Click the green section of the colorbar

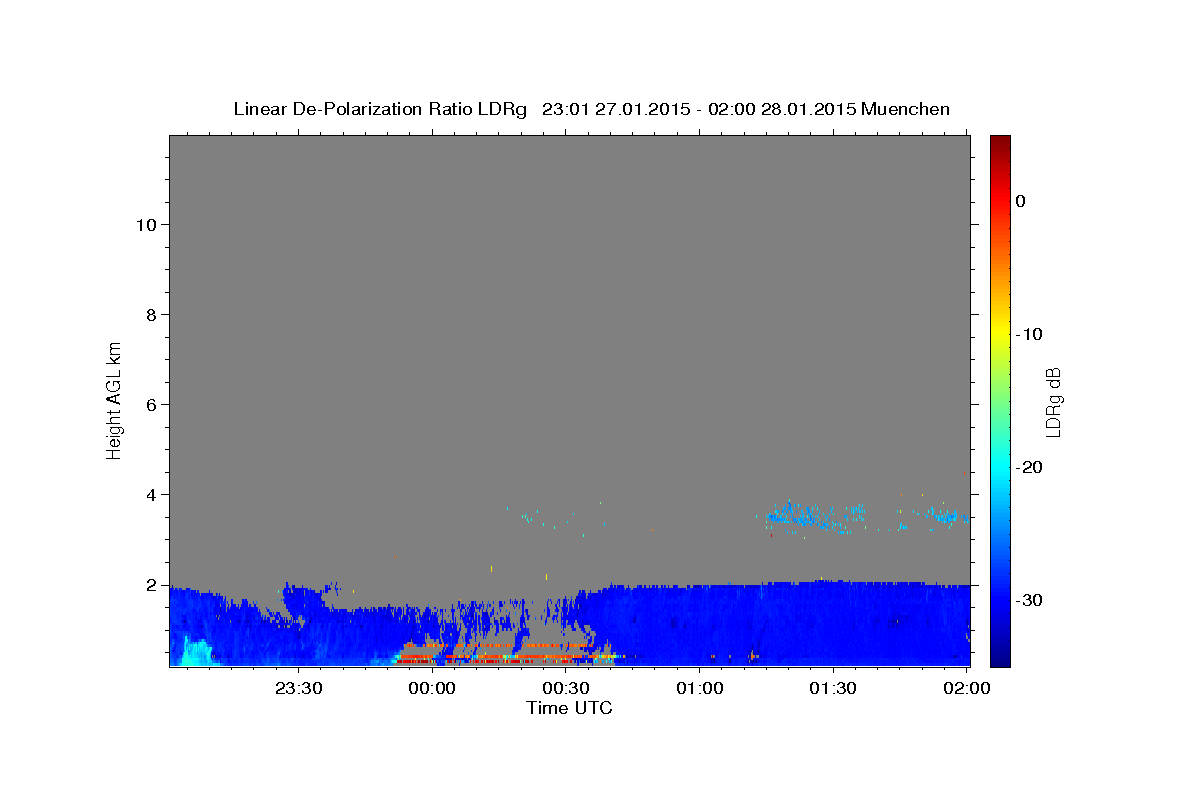1000,400
